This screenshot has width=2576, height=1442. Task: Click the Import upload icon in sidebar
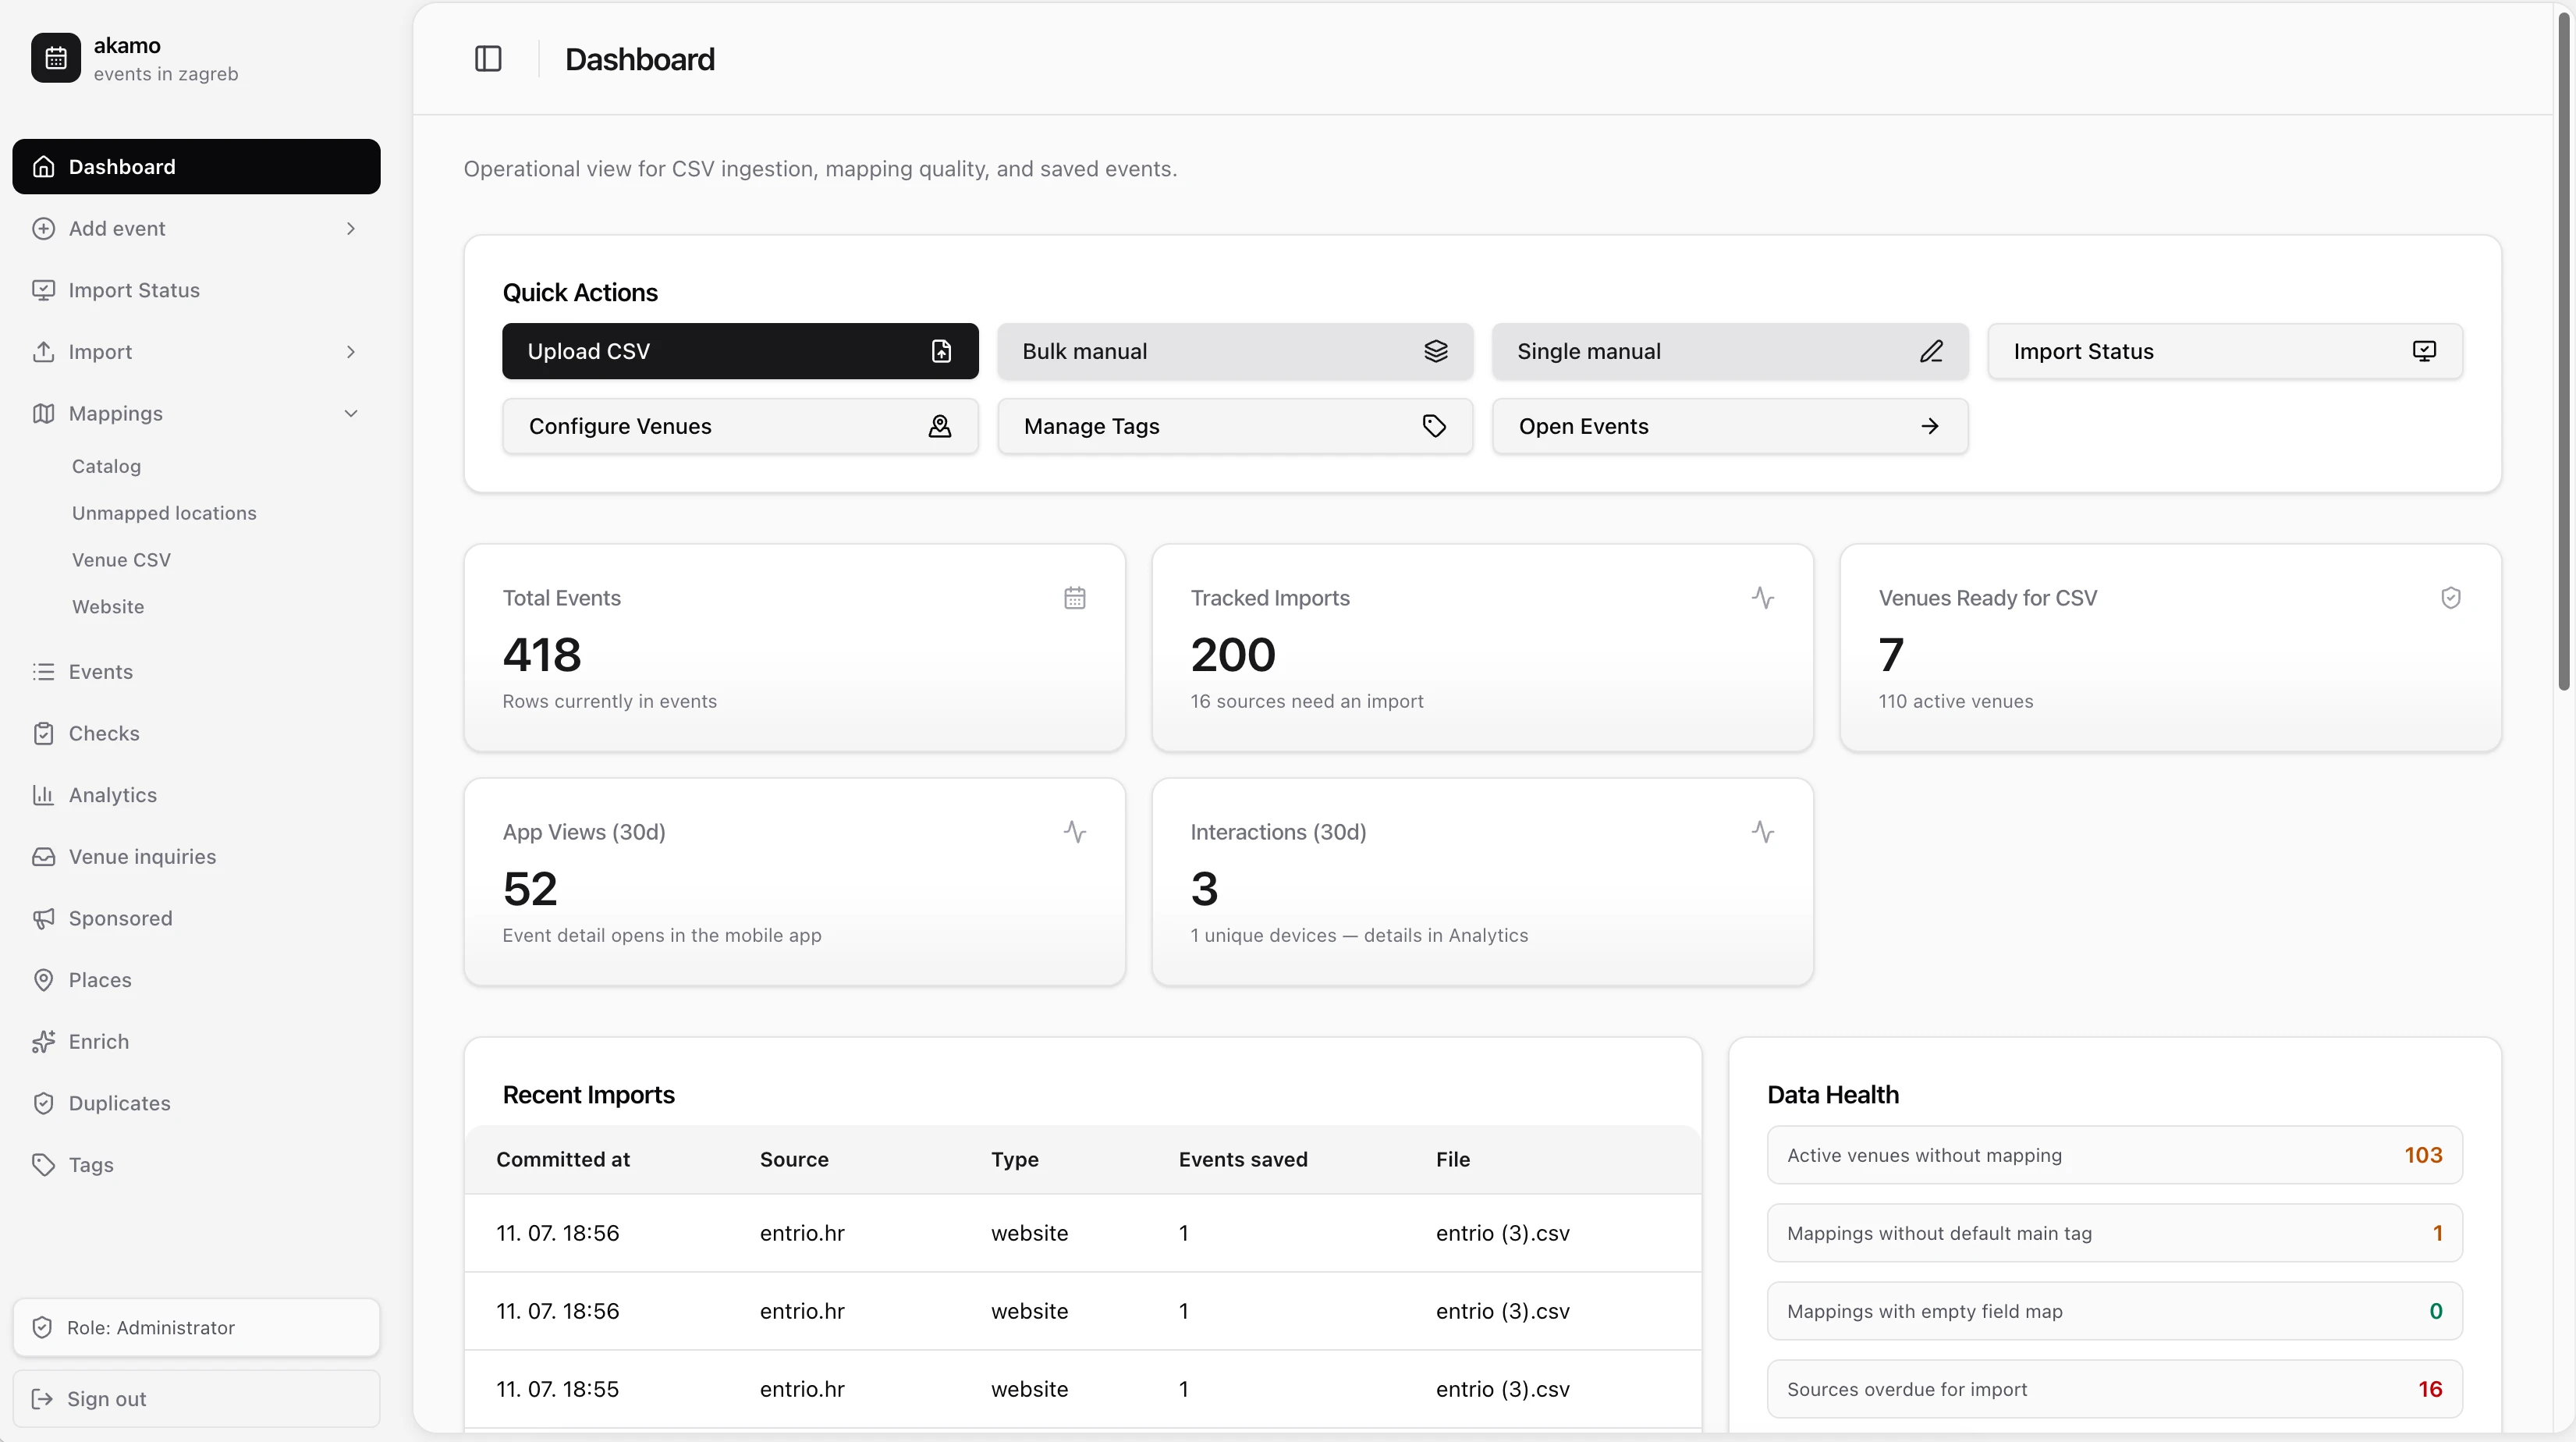pos(43,352)
